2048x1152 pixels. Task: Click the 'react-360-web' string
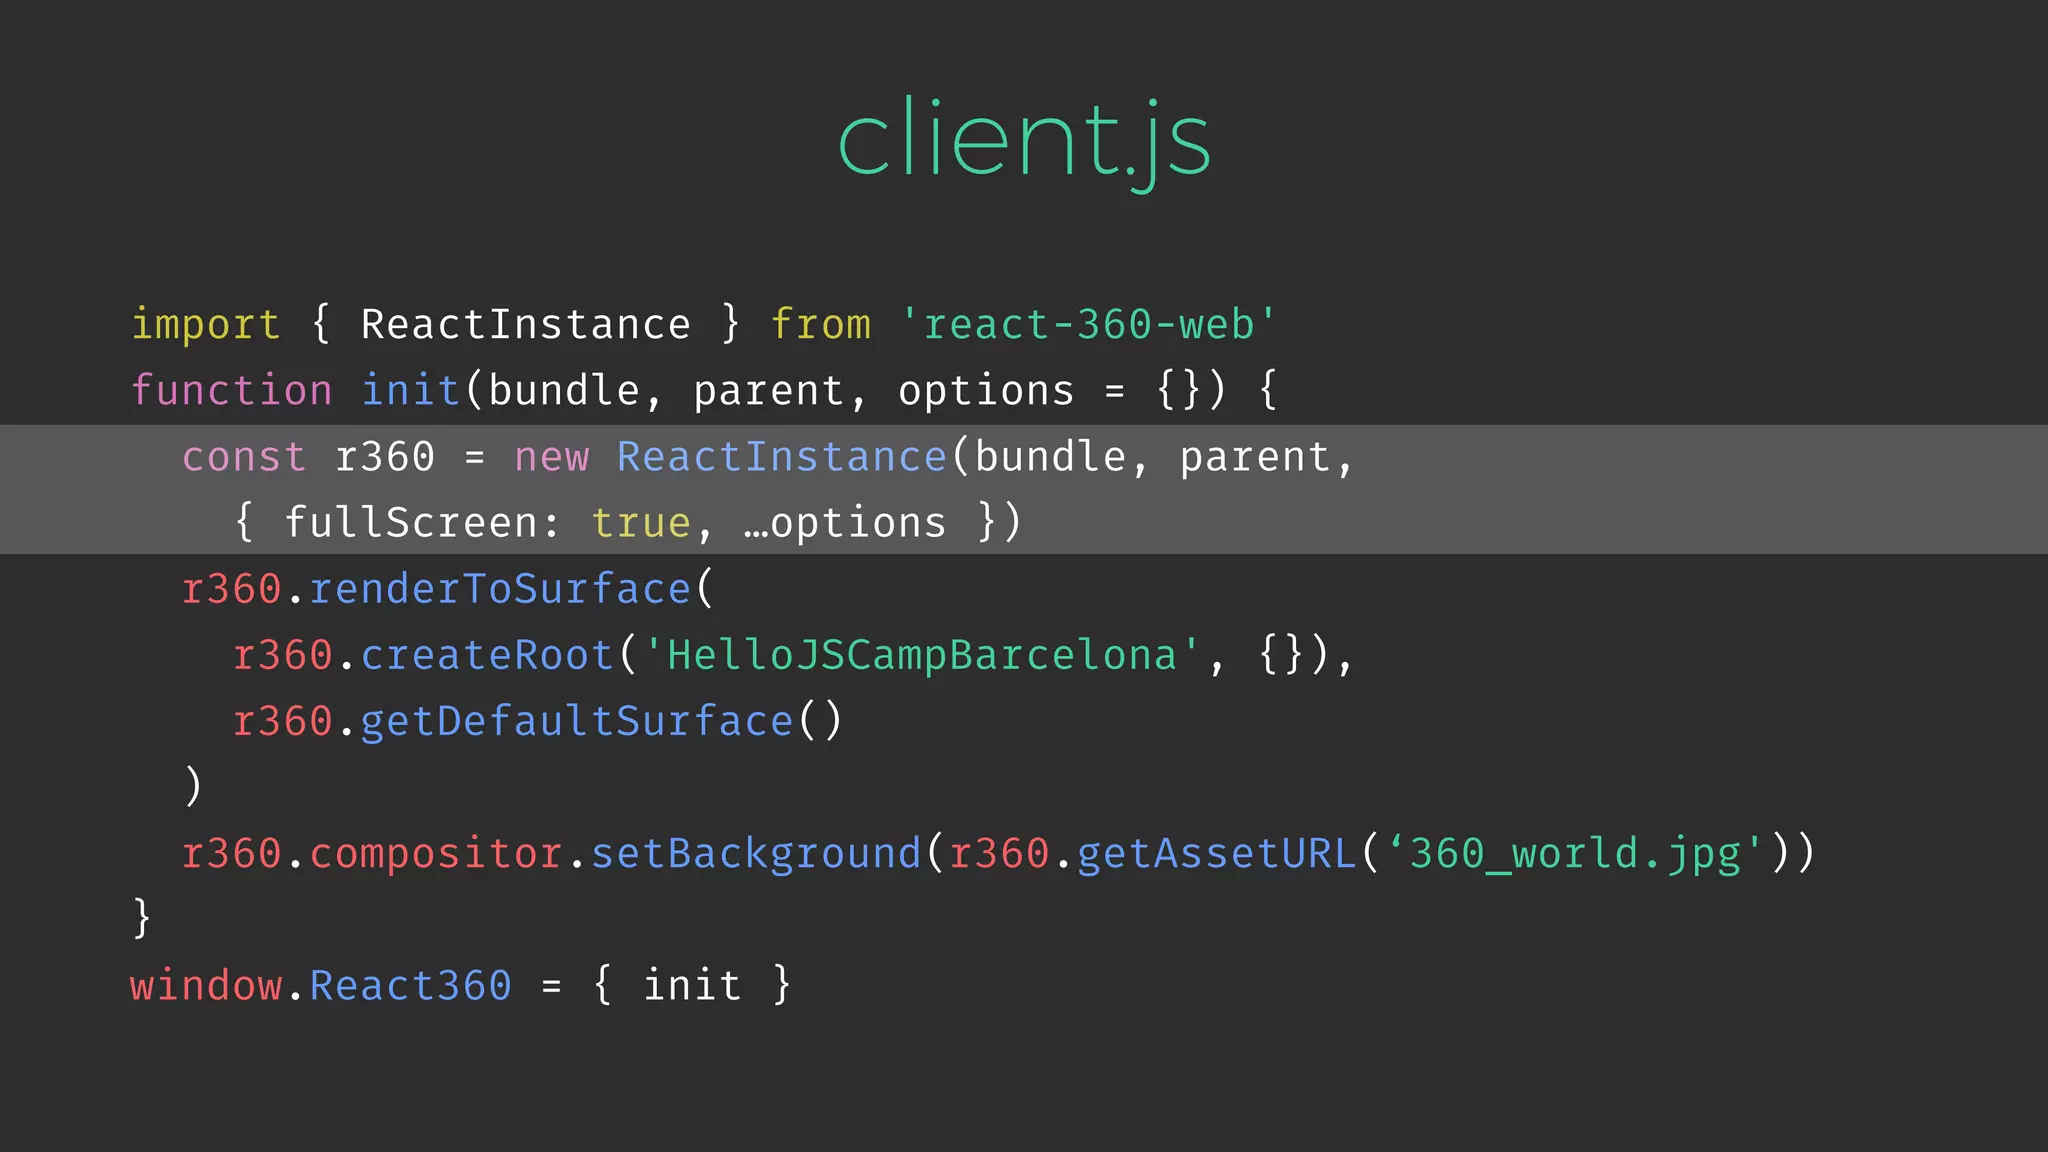(x=1088, y=325)
